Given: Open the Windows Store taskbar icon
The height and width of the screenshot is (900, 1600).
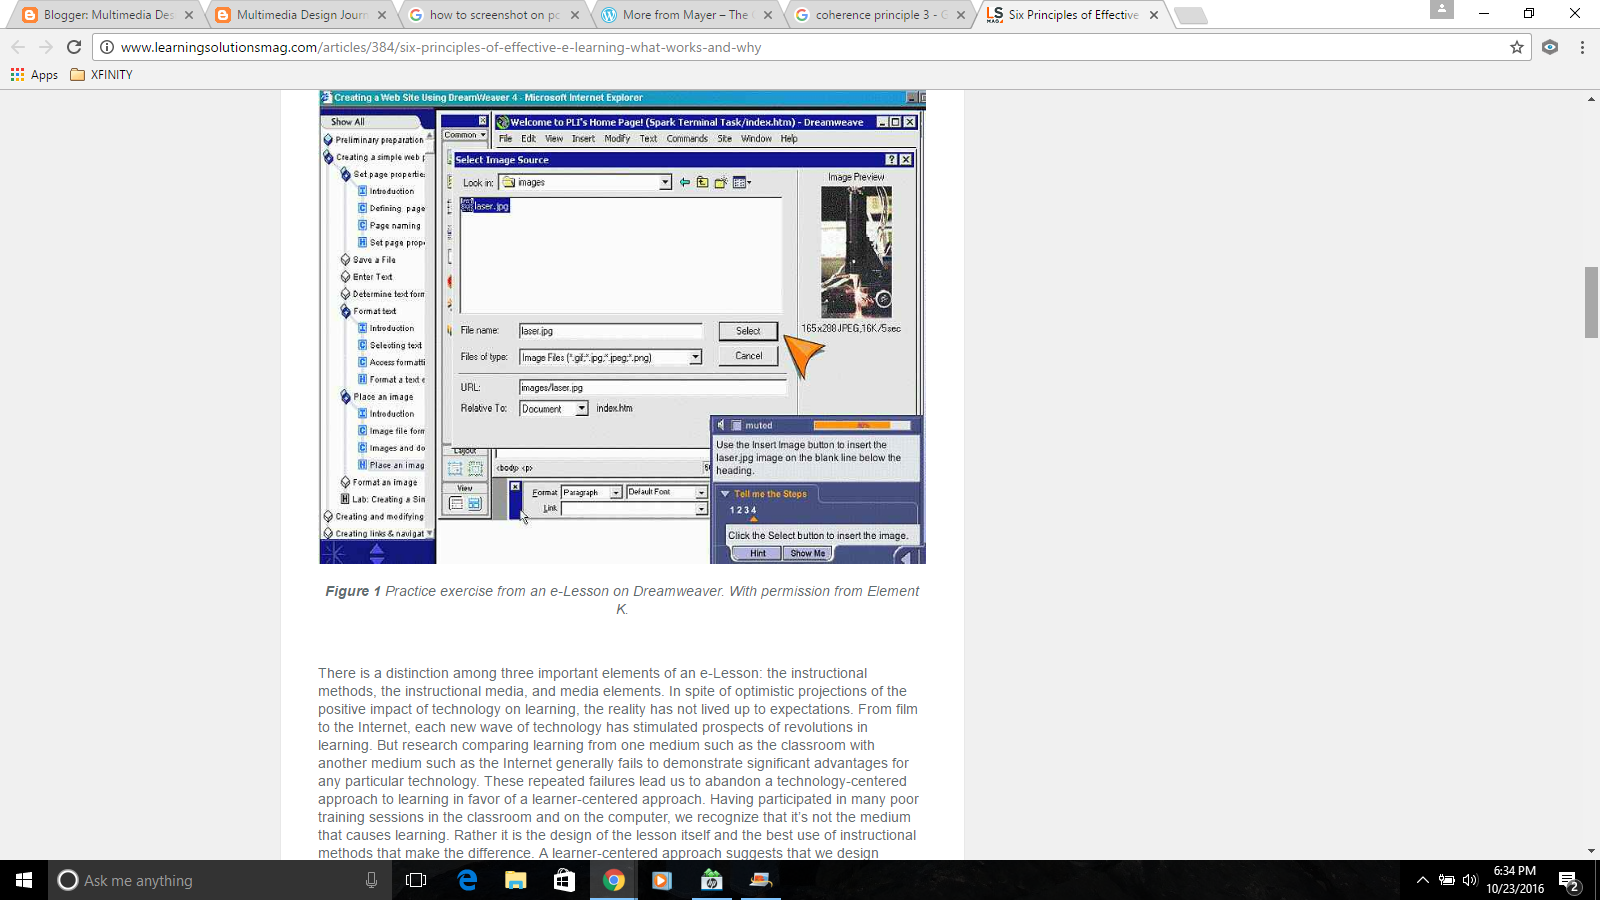Looking at the screenshot, I should [x=565, y=880].
